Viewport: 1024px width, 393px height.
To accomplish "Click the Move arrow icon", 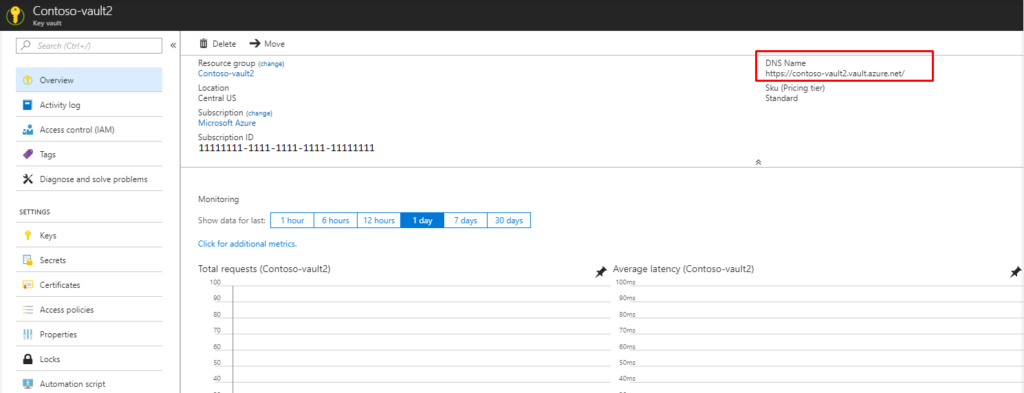I will [x=255, y=44].
